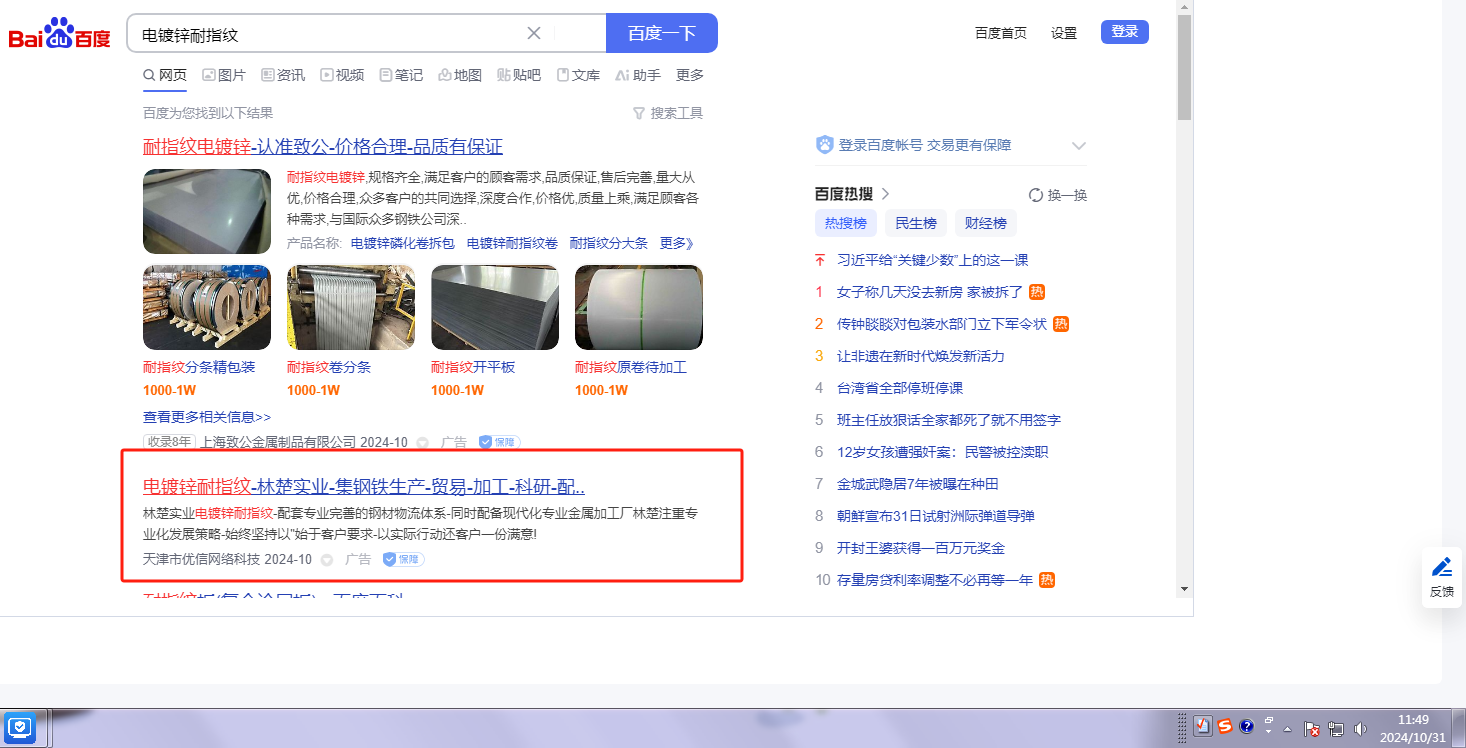
Task: Click the 百度一下 search button
Action: tap(662, 33)
